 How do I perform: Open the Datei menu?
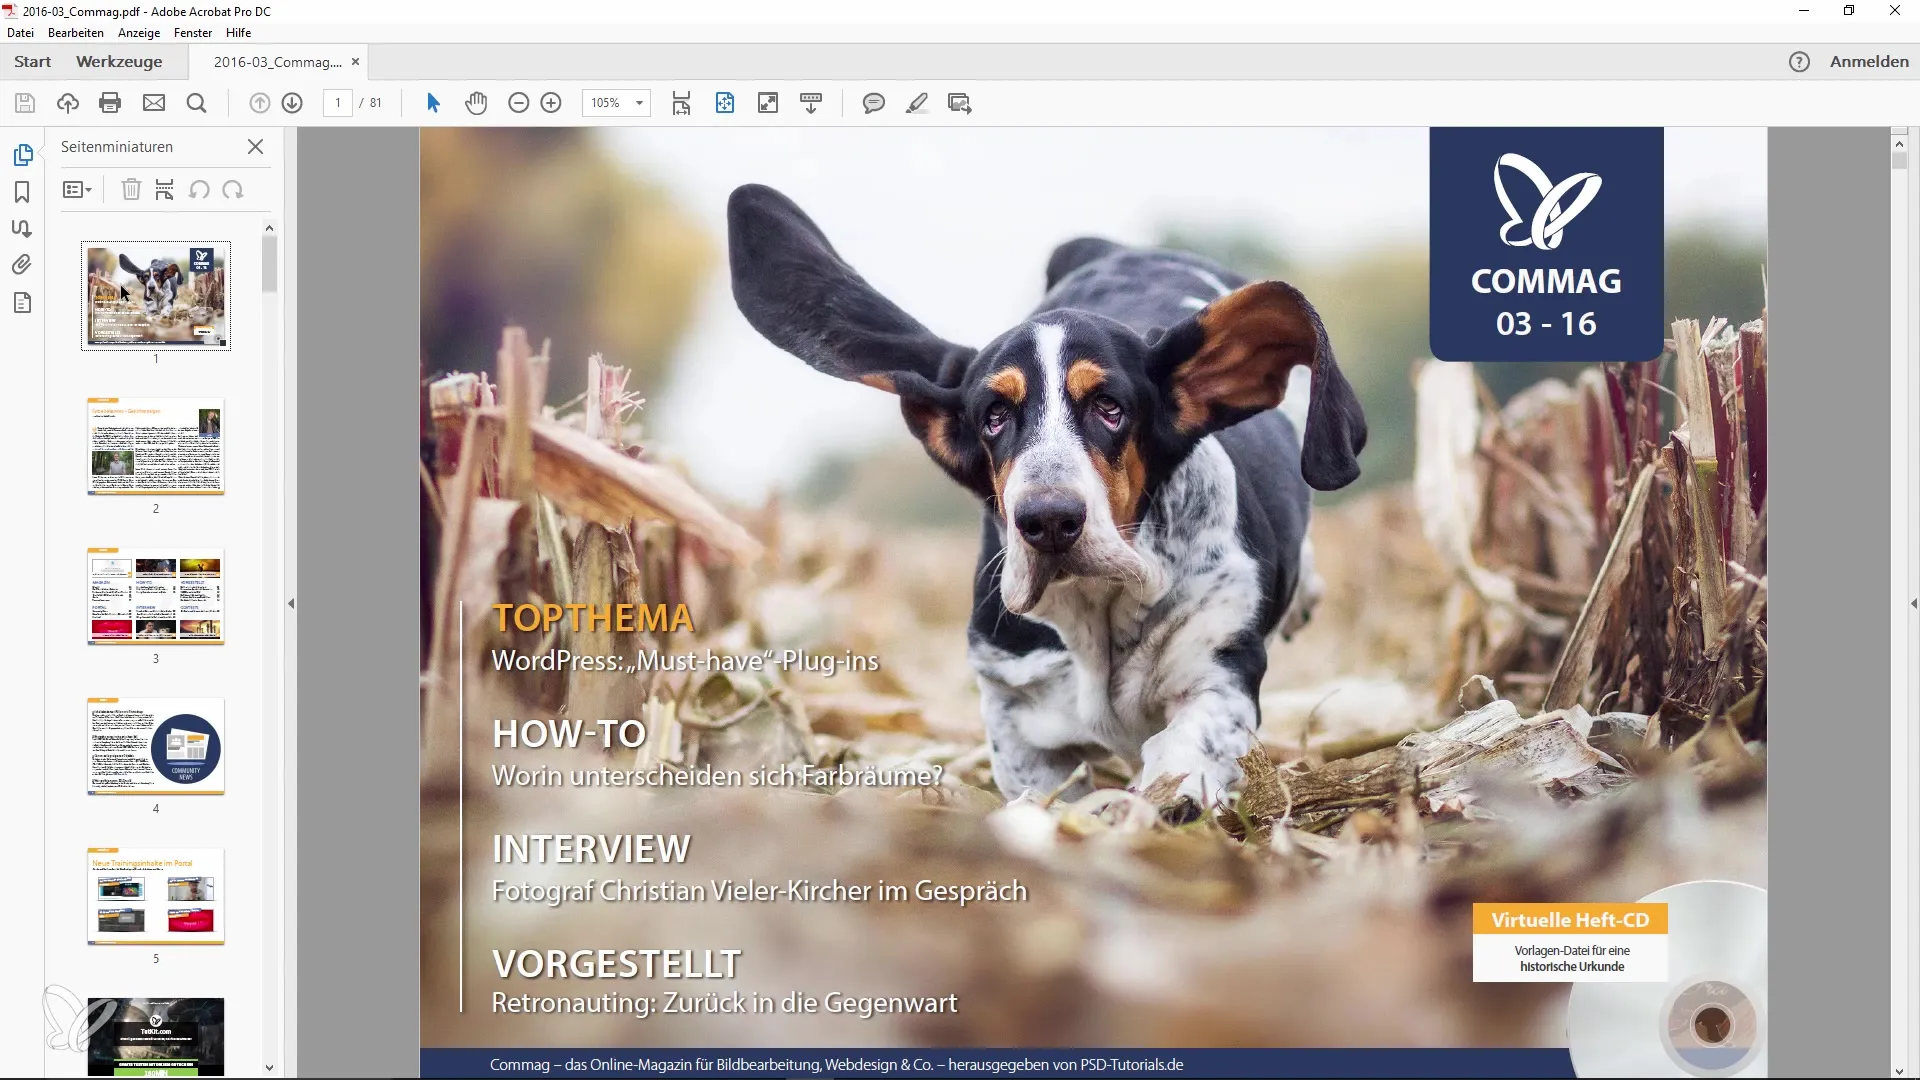pos(20,33)
